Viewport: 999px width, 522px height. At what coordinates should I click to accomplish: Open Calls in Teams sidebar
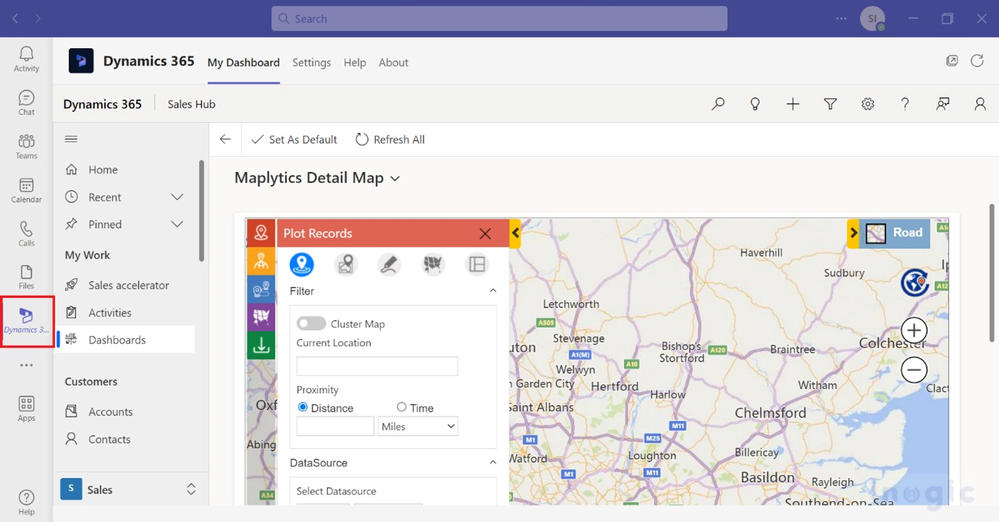(x=26, y=234)
